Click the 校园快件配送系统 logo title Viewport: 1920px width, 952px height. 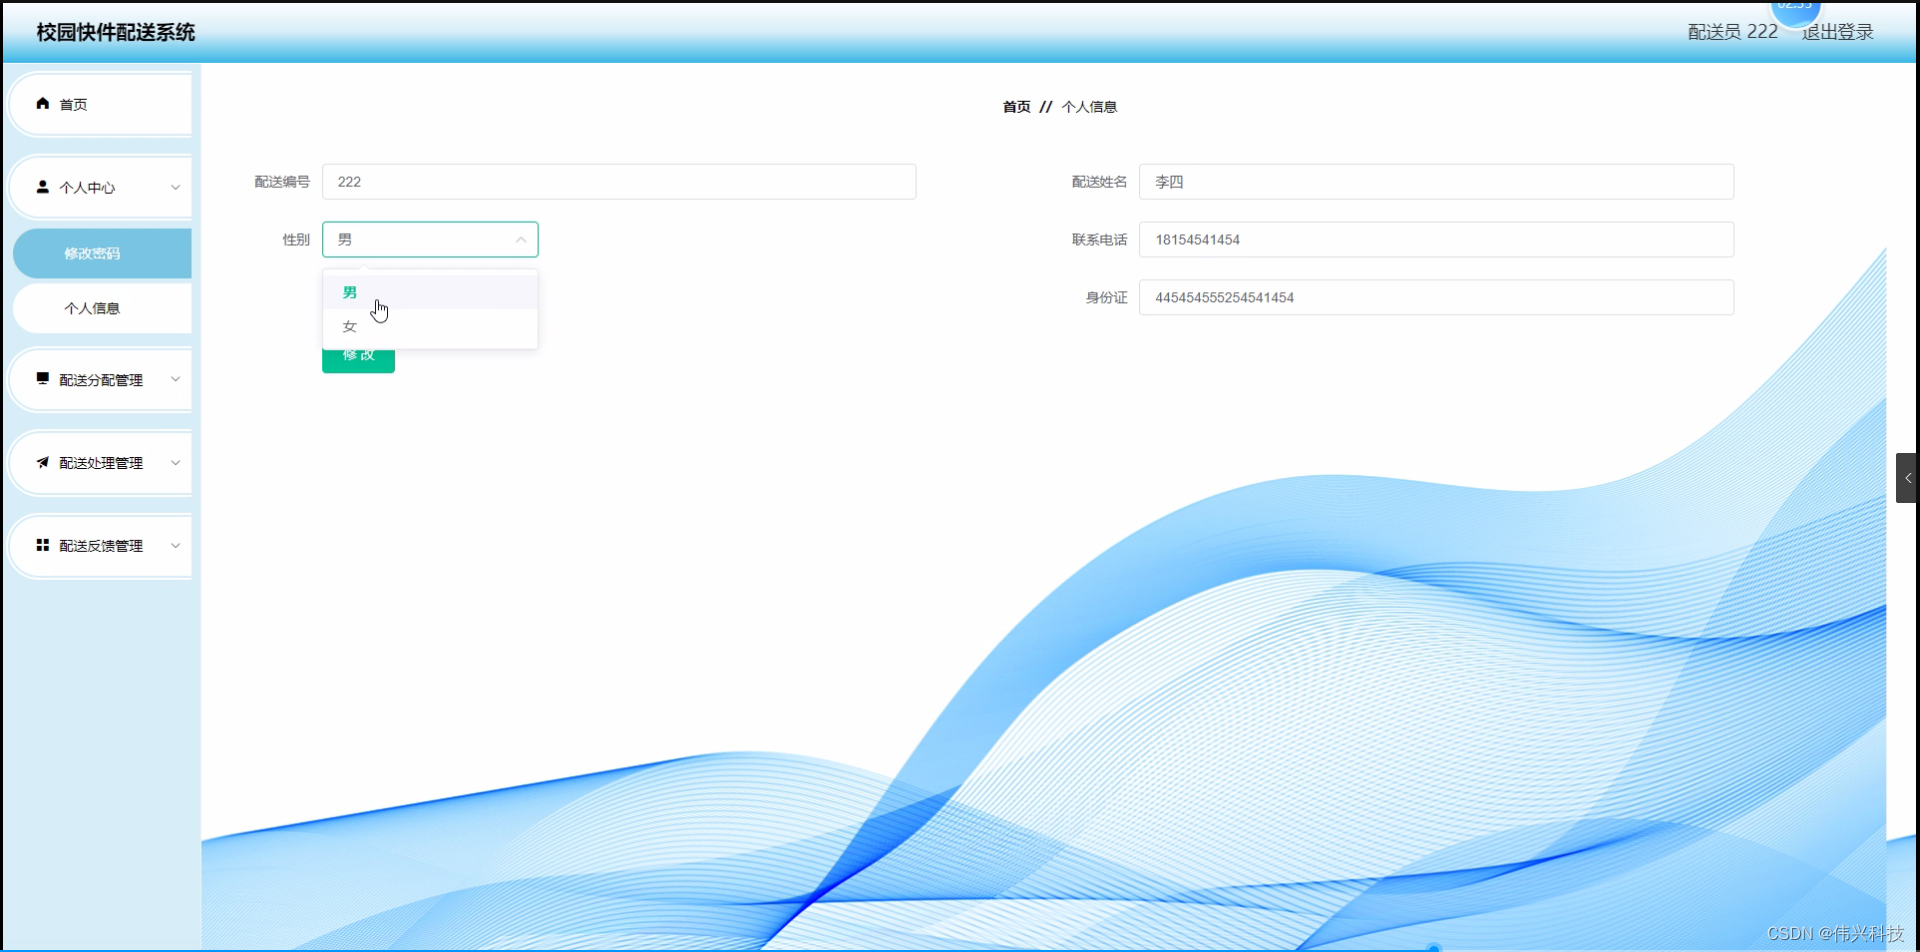pos(115,31)
